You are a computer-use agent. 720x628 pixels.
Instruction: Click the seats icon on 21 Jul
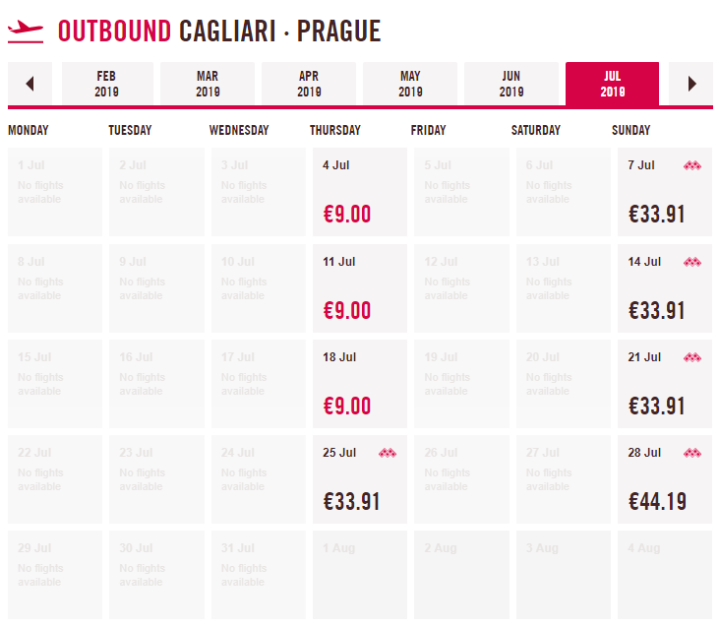click(692, 358)
